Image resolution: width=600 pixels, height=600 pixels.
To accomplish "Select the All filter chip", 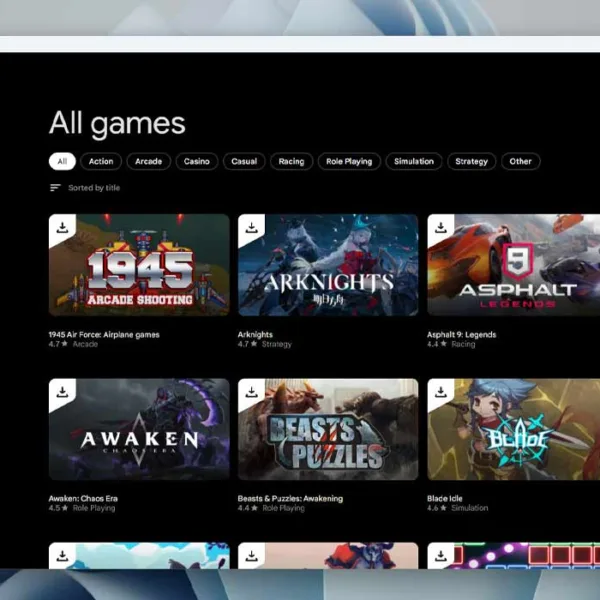I will [62, 161].
